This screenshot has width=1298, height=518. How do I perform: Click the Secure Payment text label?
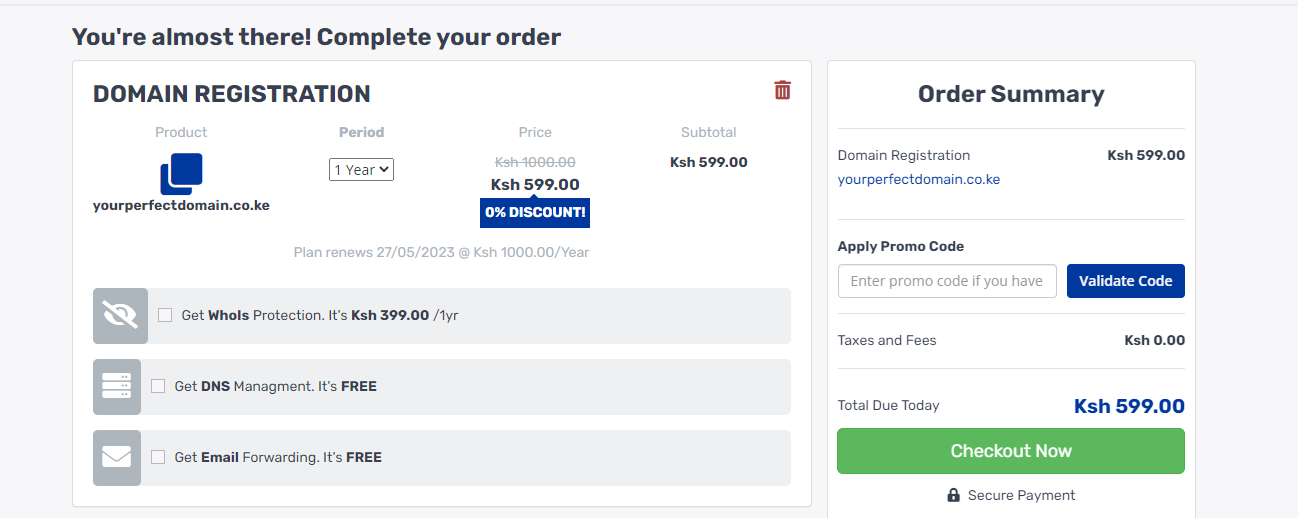[1021, 495]
